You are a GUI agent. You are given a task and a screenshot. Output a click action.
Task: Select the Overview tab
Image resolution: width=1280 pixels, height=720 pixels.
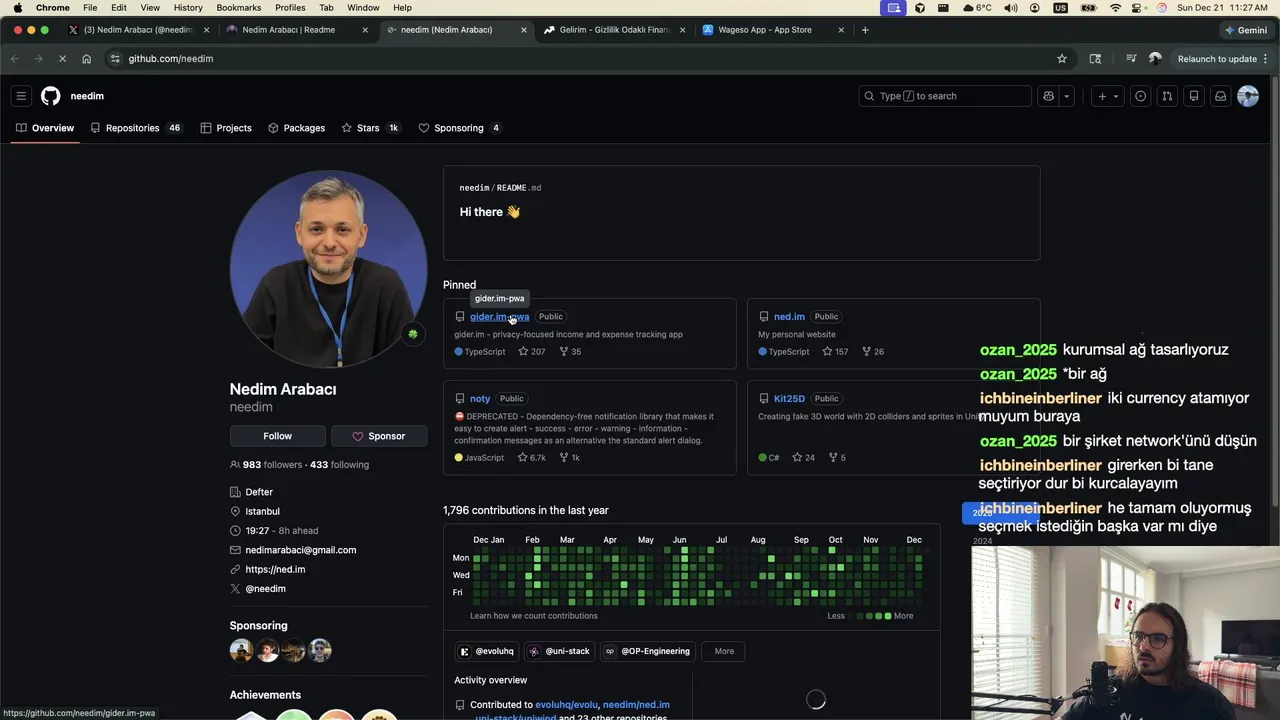click(x=45, y=128)
